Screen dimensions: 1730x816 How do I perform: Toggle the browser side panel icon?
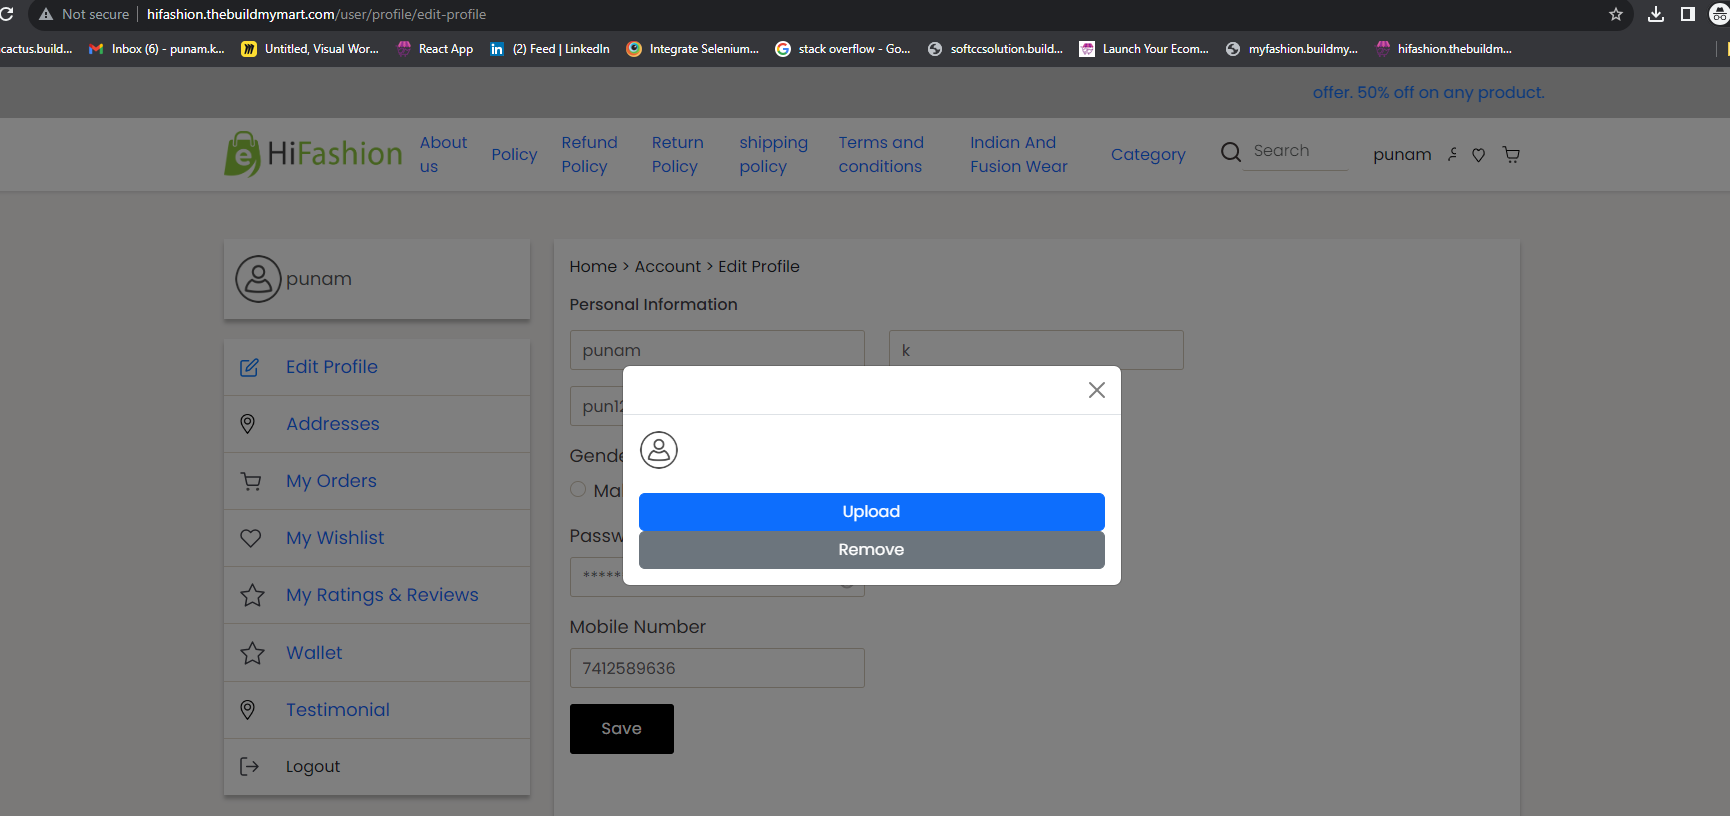[x=1688, y=14]
